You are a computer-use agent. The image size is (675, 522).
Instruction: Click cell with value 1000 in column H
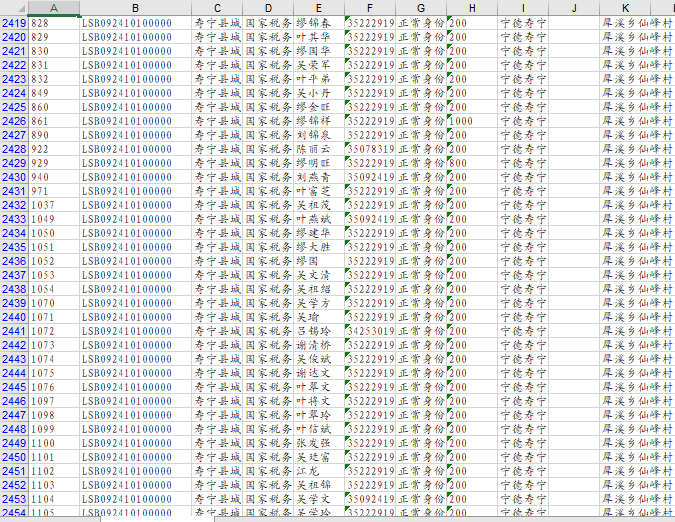click(472, 121)
